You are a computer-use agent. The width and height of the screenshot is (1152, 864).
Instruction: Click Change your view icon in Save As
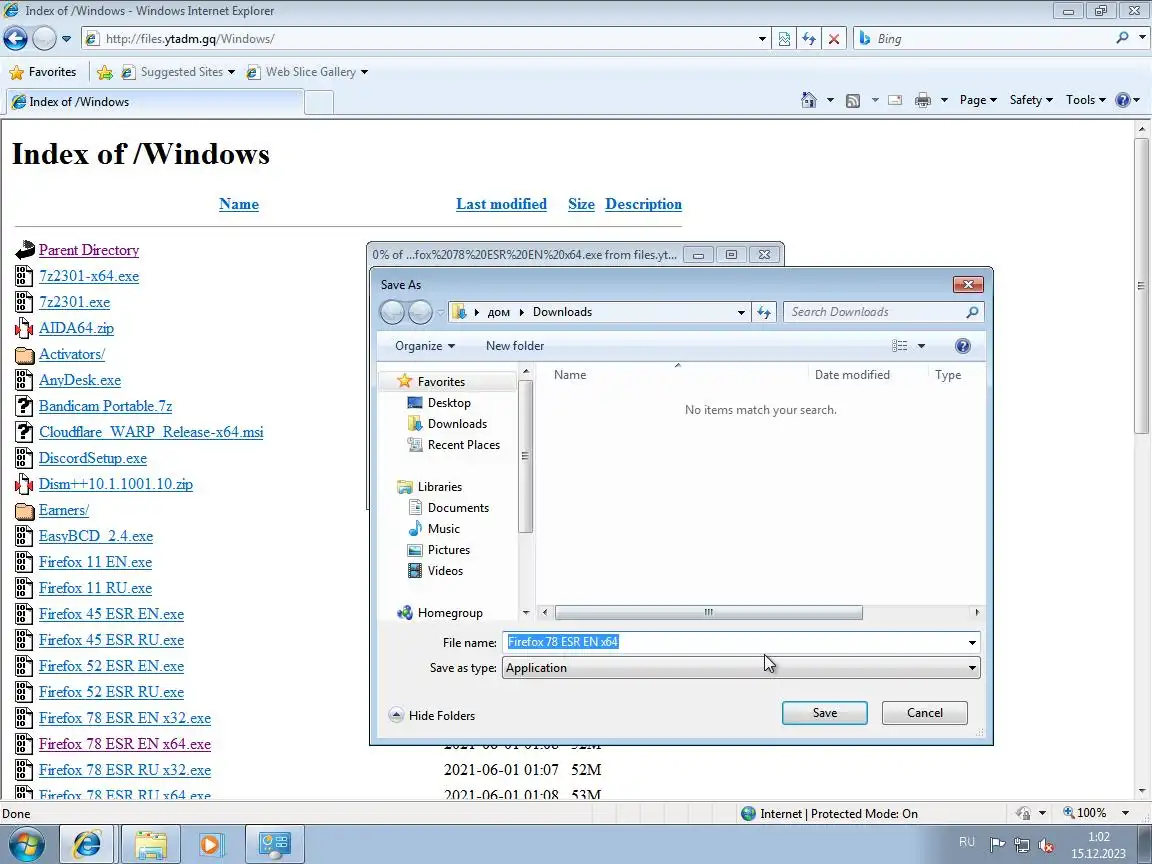900,346
